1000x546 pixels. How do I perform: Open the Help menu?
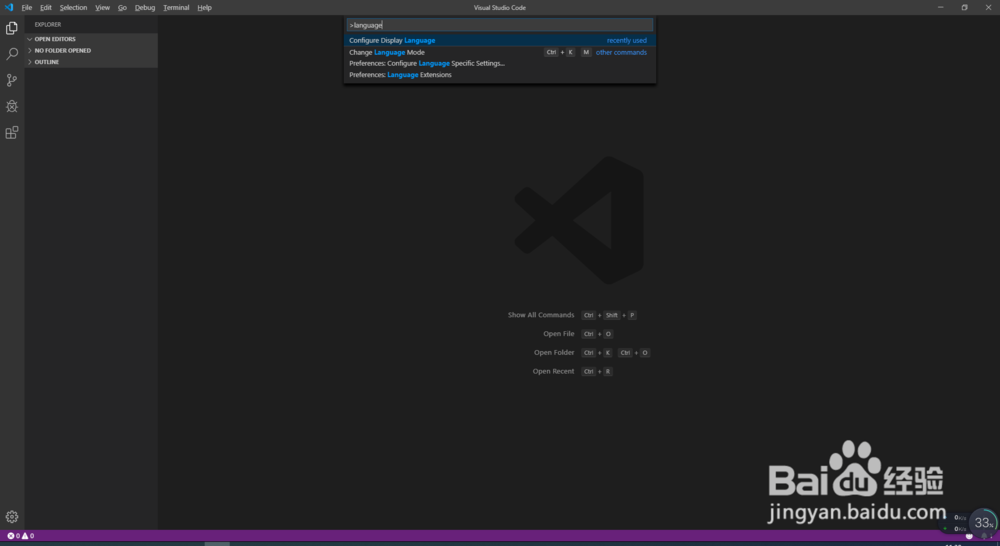tap(204, 8)
